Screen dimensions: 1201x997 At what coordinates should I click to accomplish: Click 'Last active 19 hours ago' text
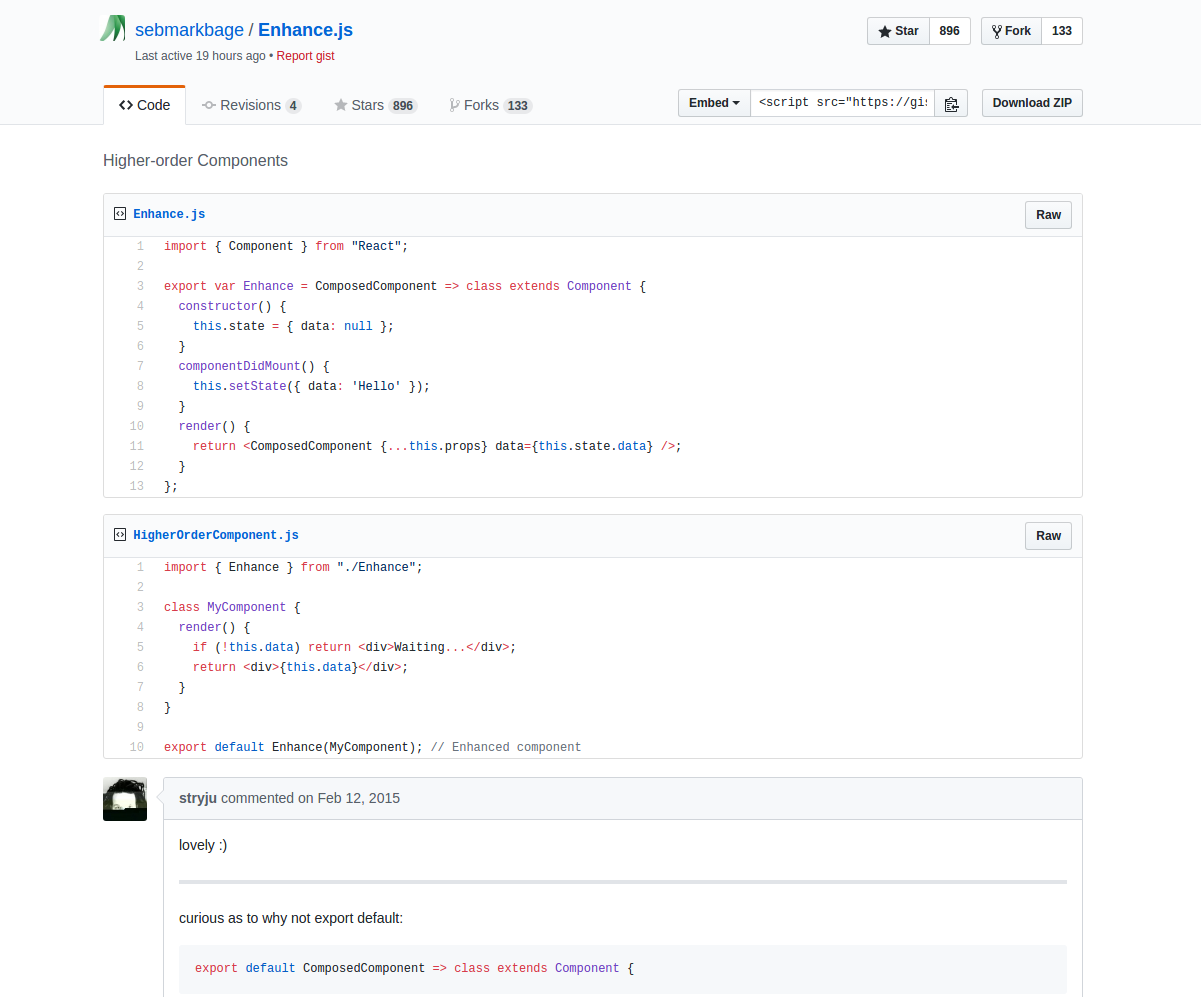point(200,56)
